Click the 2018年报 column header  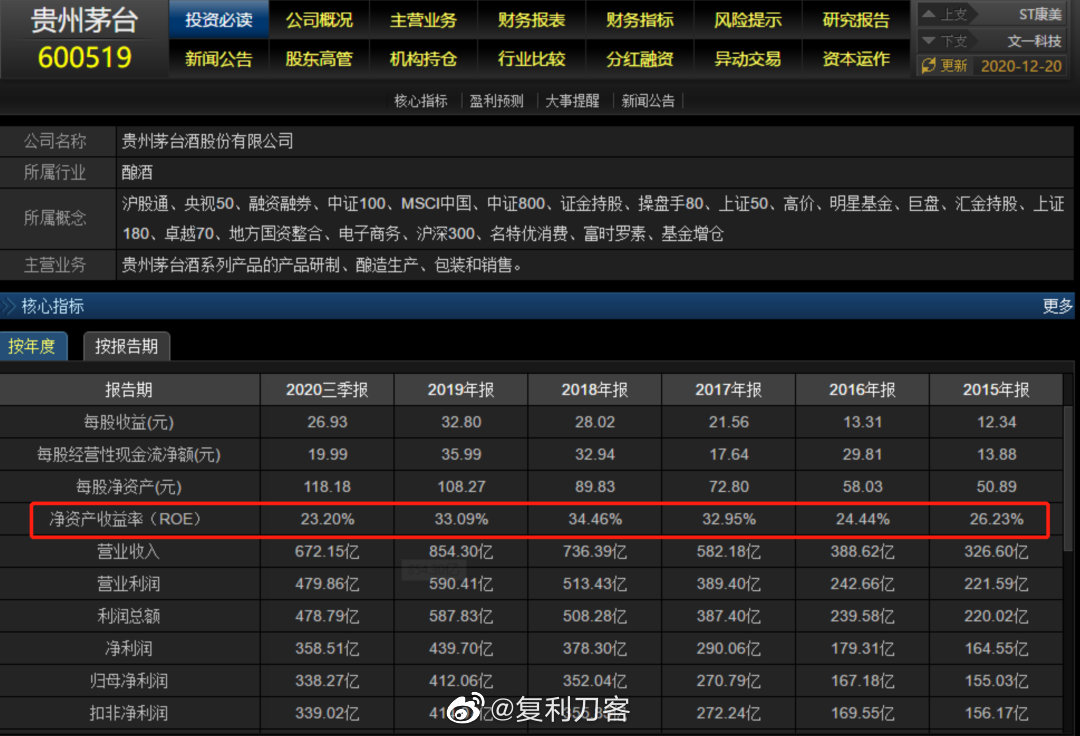[594, 390]
